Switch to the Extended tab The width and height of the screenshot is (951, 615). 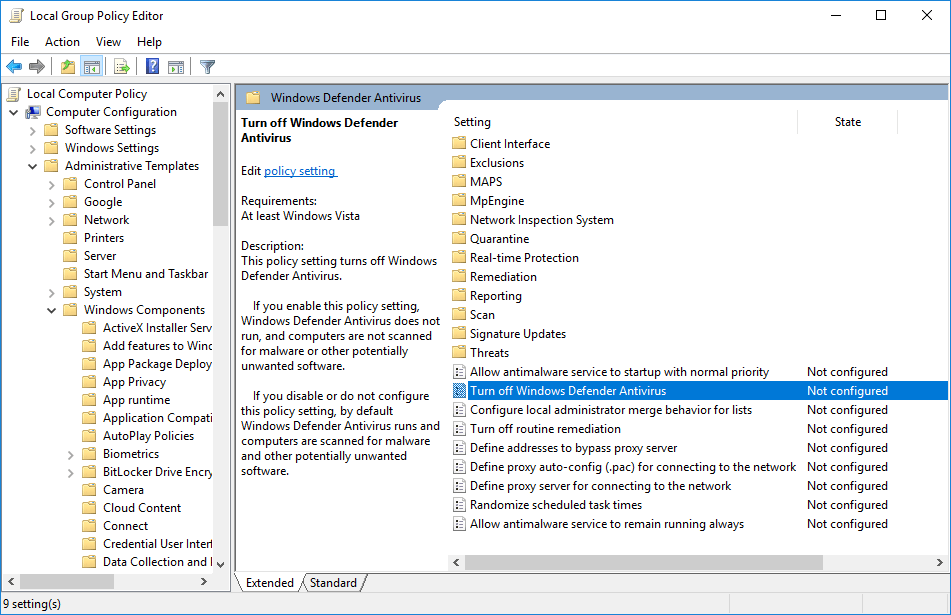270,582
